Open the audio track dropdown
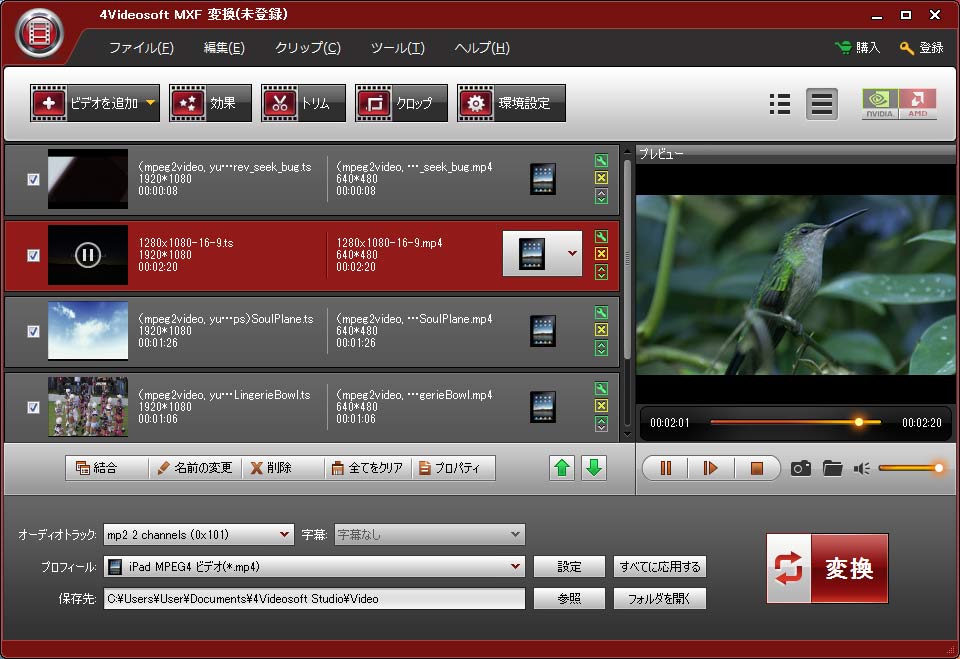The width and height of the screenshot is (960, 659). 285,535
